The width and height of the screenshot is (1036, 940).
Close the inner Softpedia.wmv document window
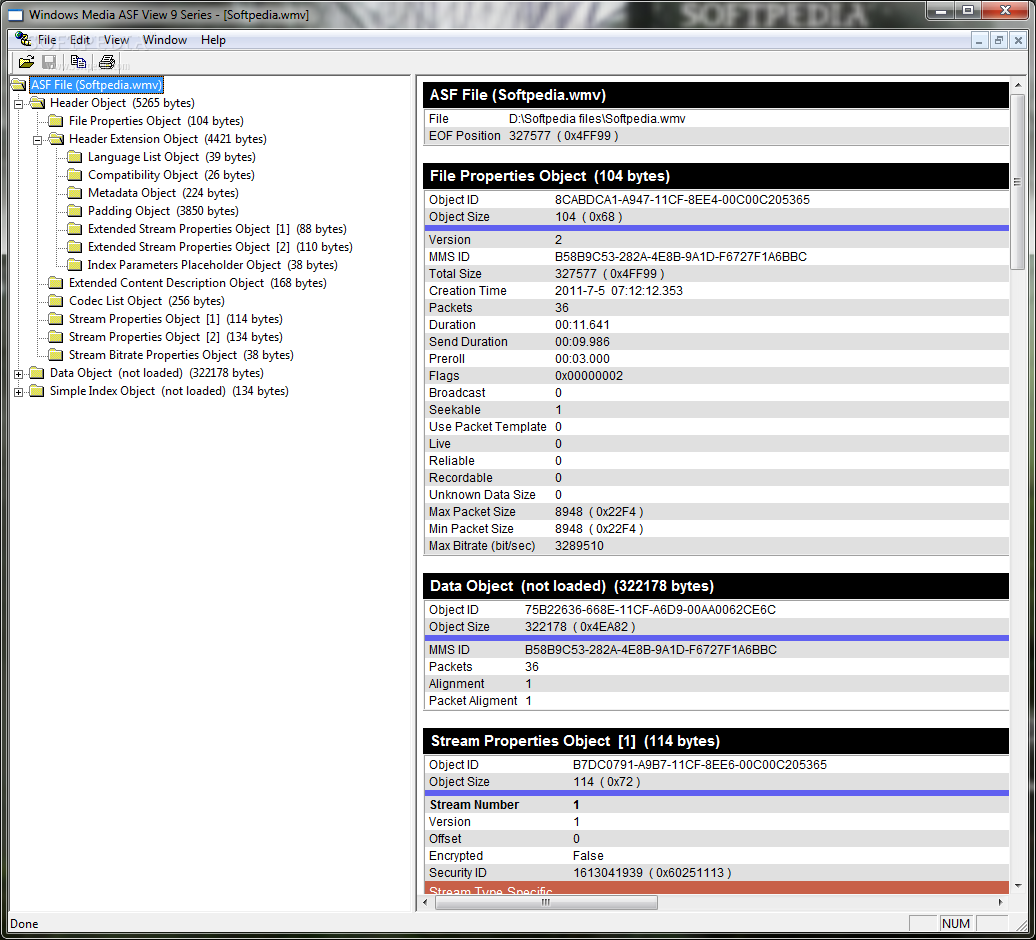pyautogui.click(x=1018, y=40)
